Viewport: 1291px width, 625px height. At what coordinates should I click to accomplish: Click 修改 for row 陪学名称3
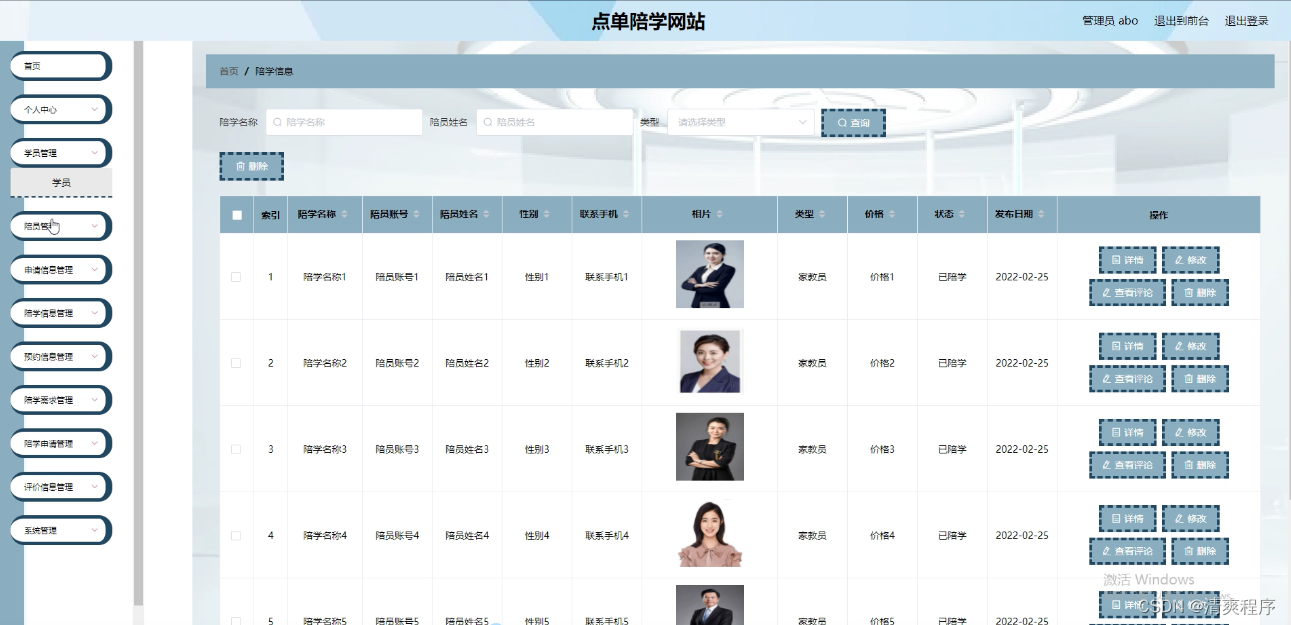(1190, 432)
